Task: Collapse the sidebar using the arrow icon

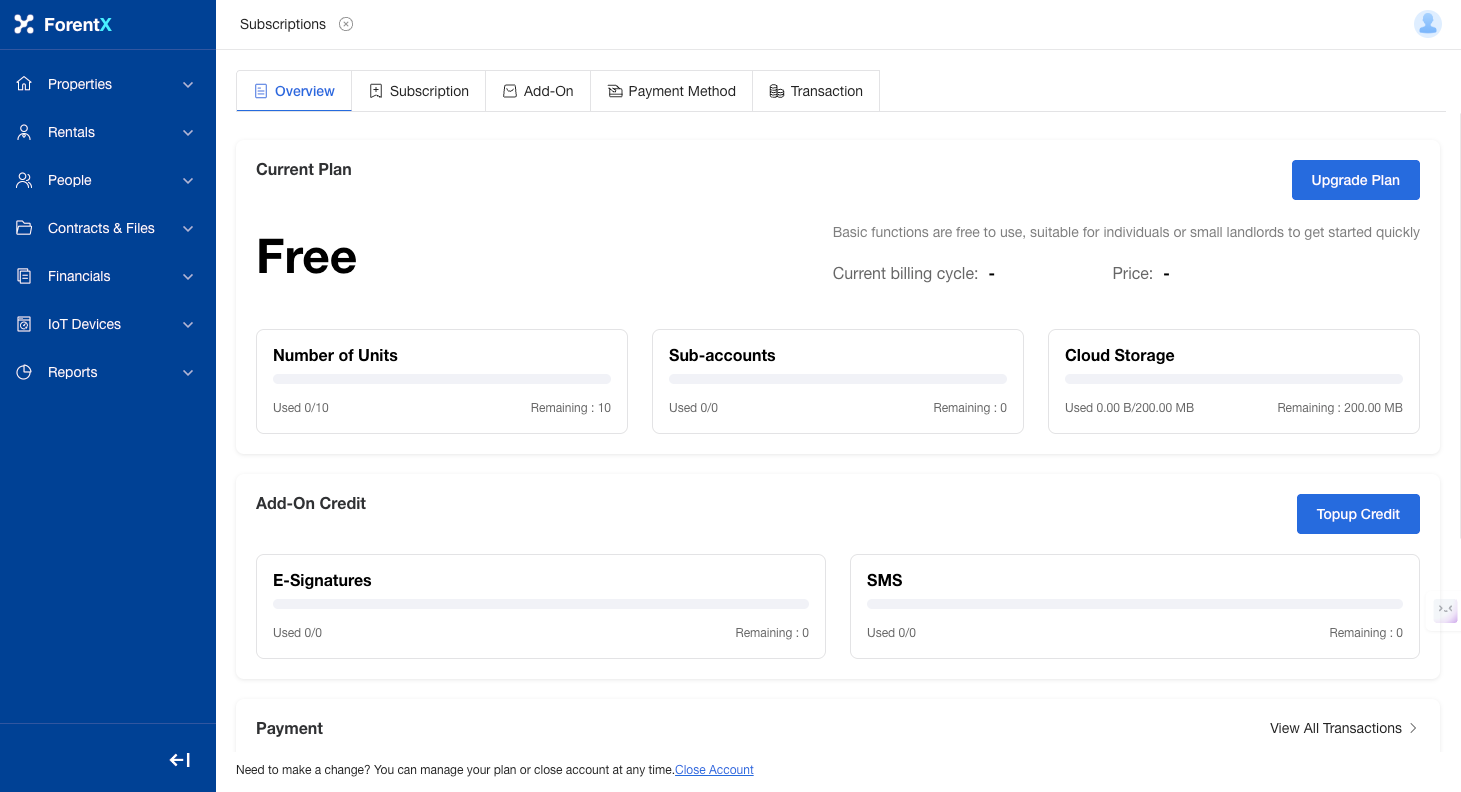Action: [x=180, y=760]
